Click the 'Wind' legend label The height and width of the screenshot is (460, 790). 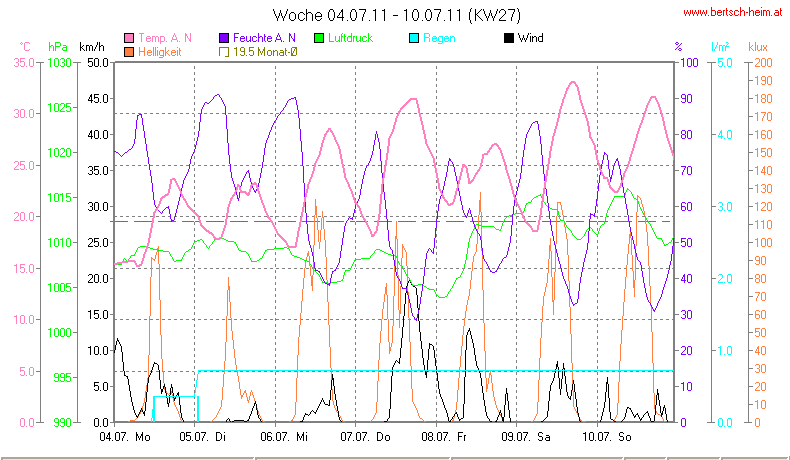(x=531, y=38)
